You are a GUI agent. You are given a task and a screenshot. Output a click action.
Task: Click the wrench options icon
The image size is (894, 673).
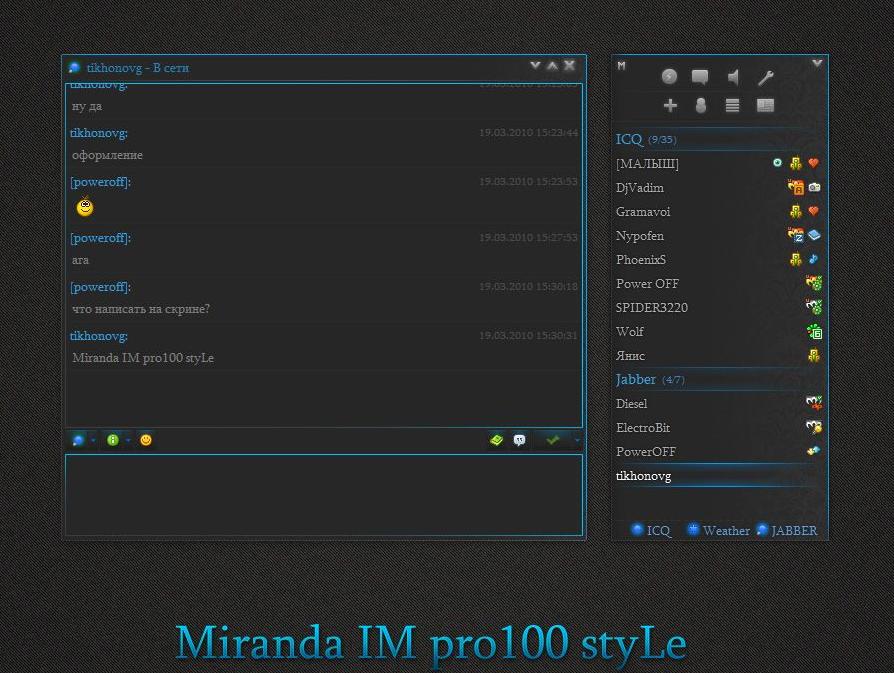pos(765,77)
